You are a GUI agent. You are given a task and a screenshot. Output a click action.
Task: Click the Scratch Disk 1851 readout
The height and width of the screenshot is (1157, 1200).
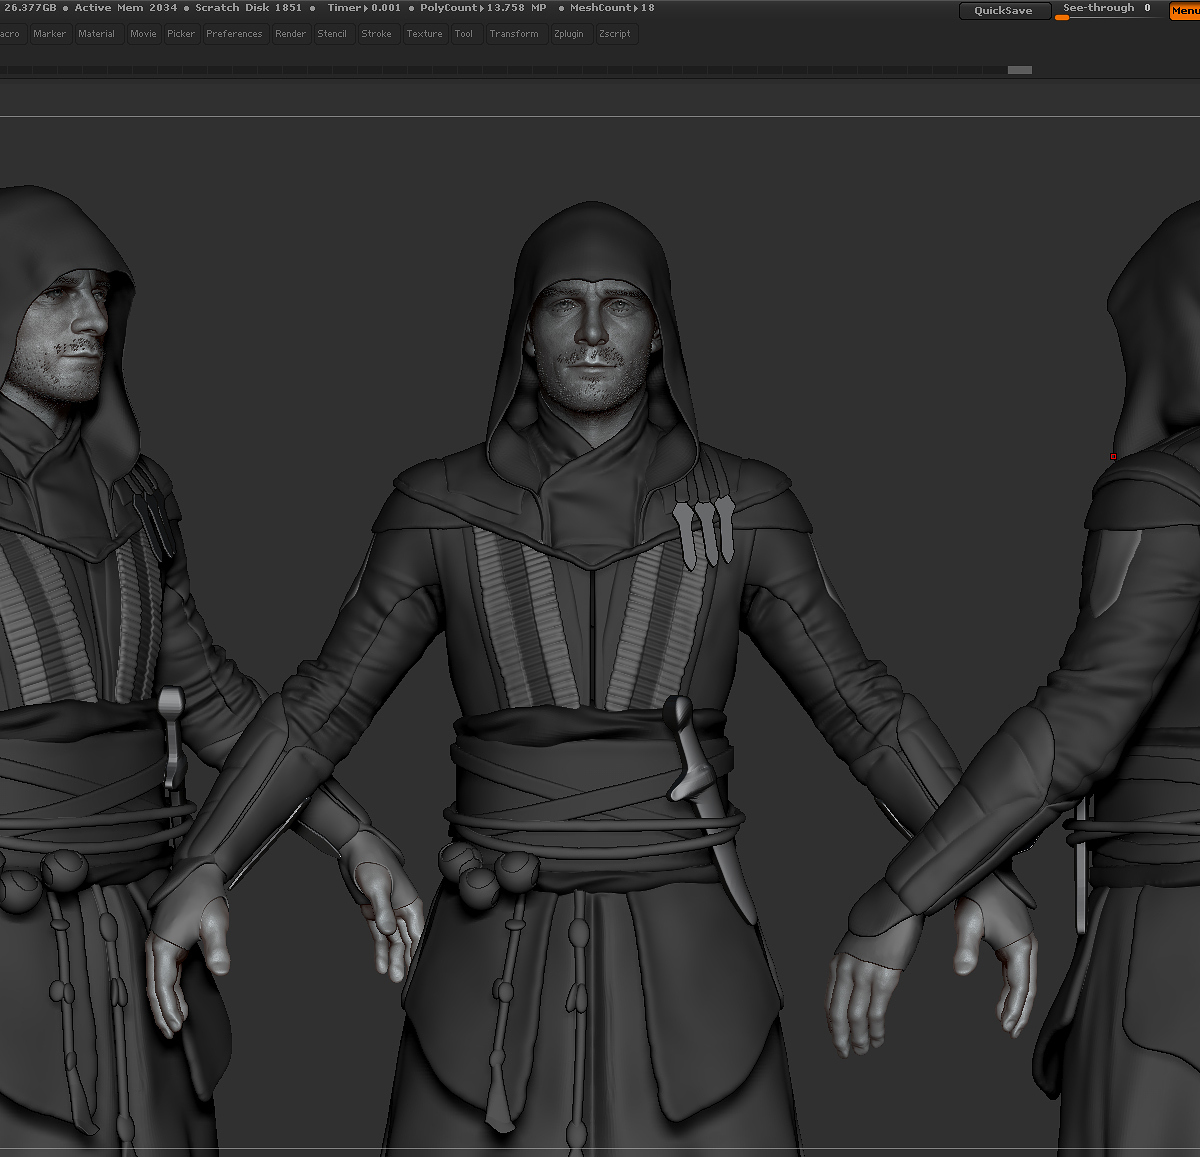(248, 8)
